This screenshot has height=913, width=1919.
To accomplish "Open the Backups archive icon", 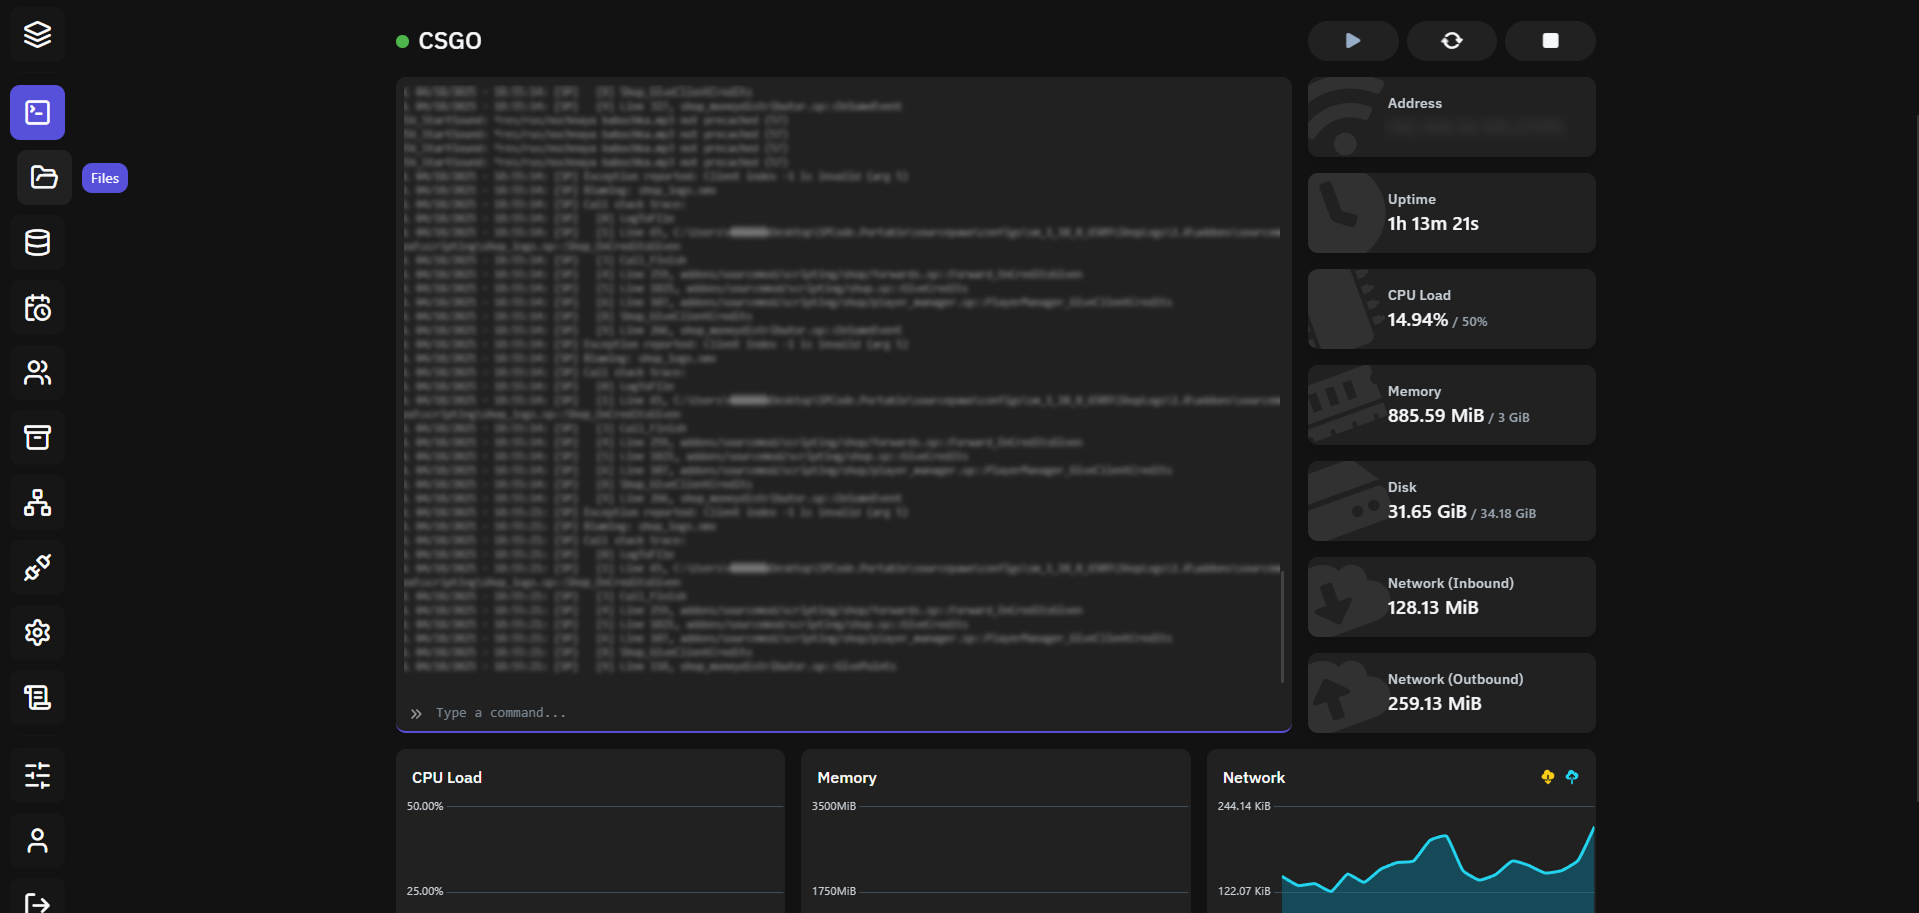I will 38,437.
